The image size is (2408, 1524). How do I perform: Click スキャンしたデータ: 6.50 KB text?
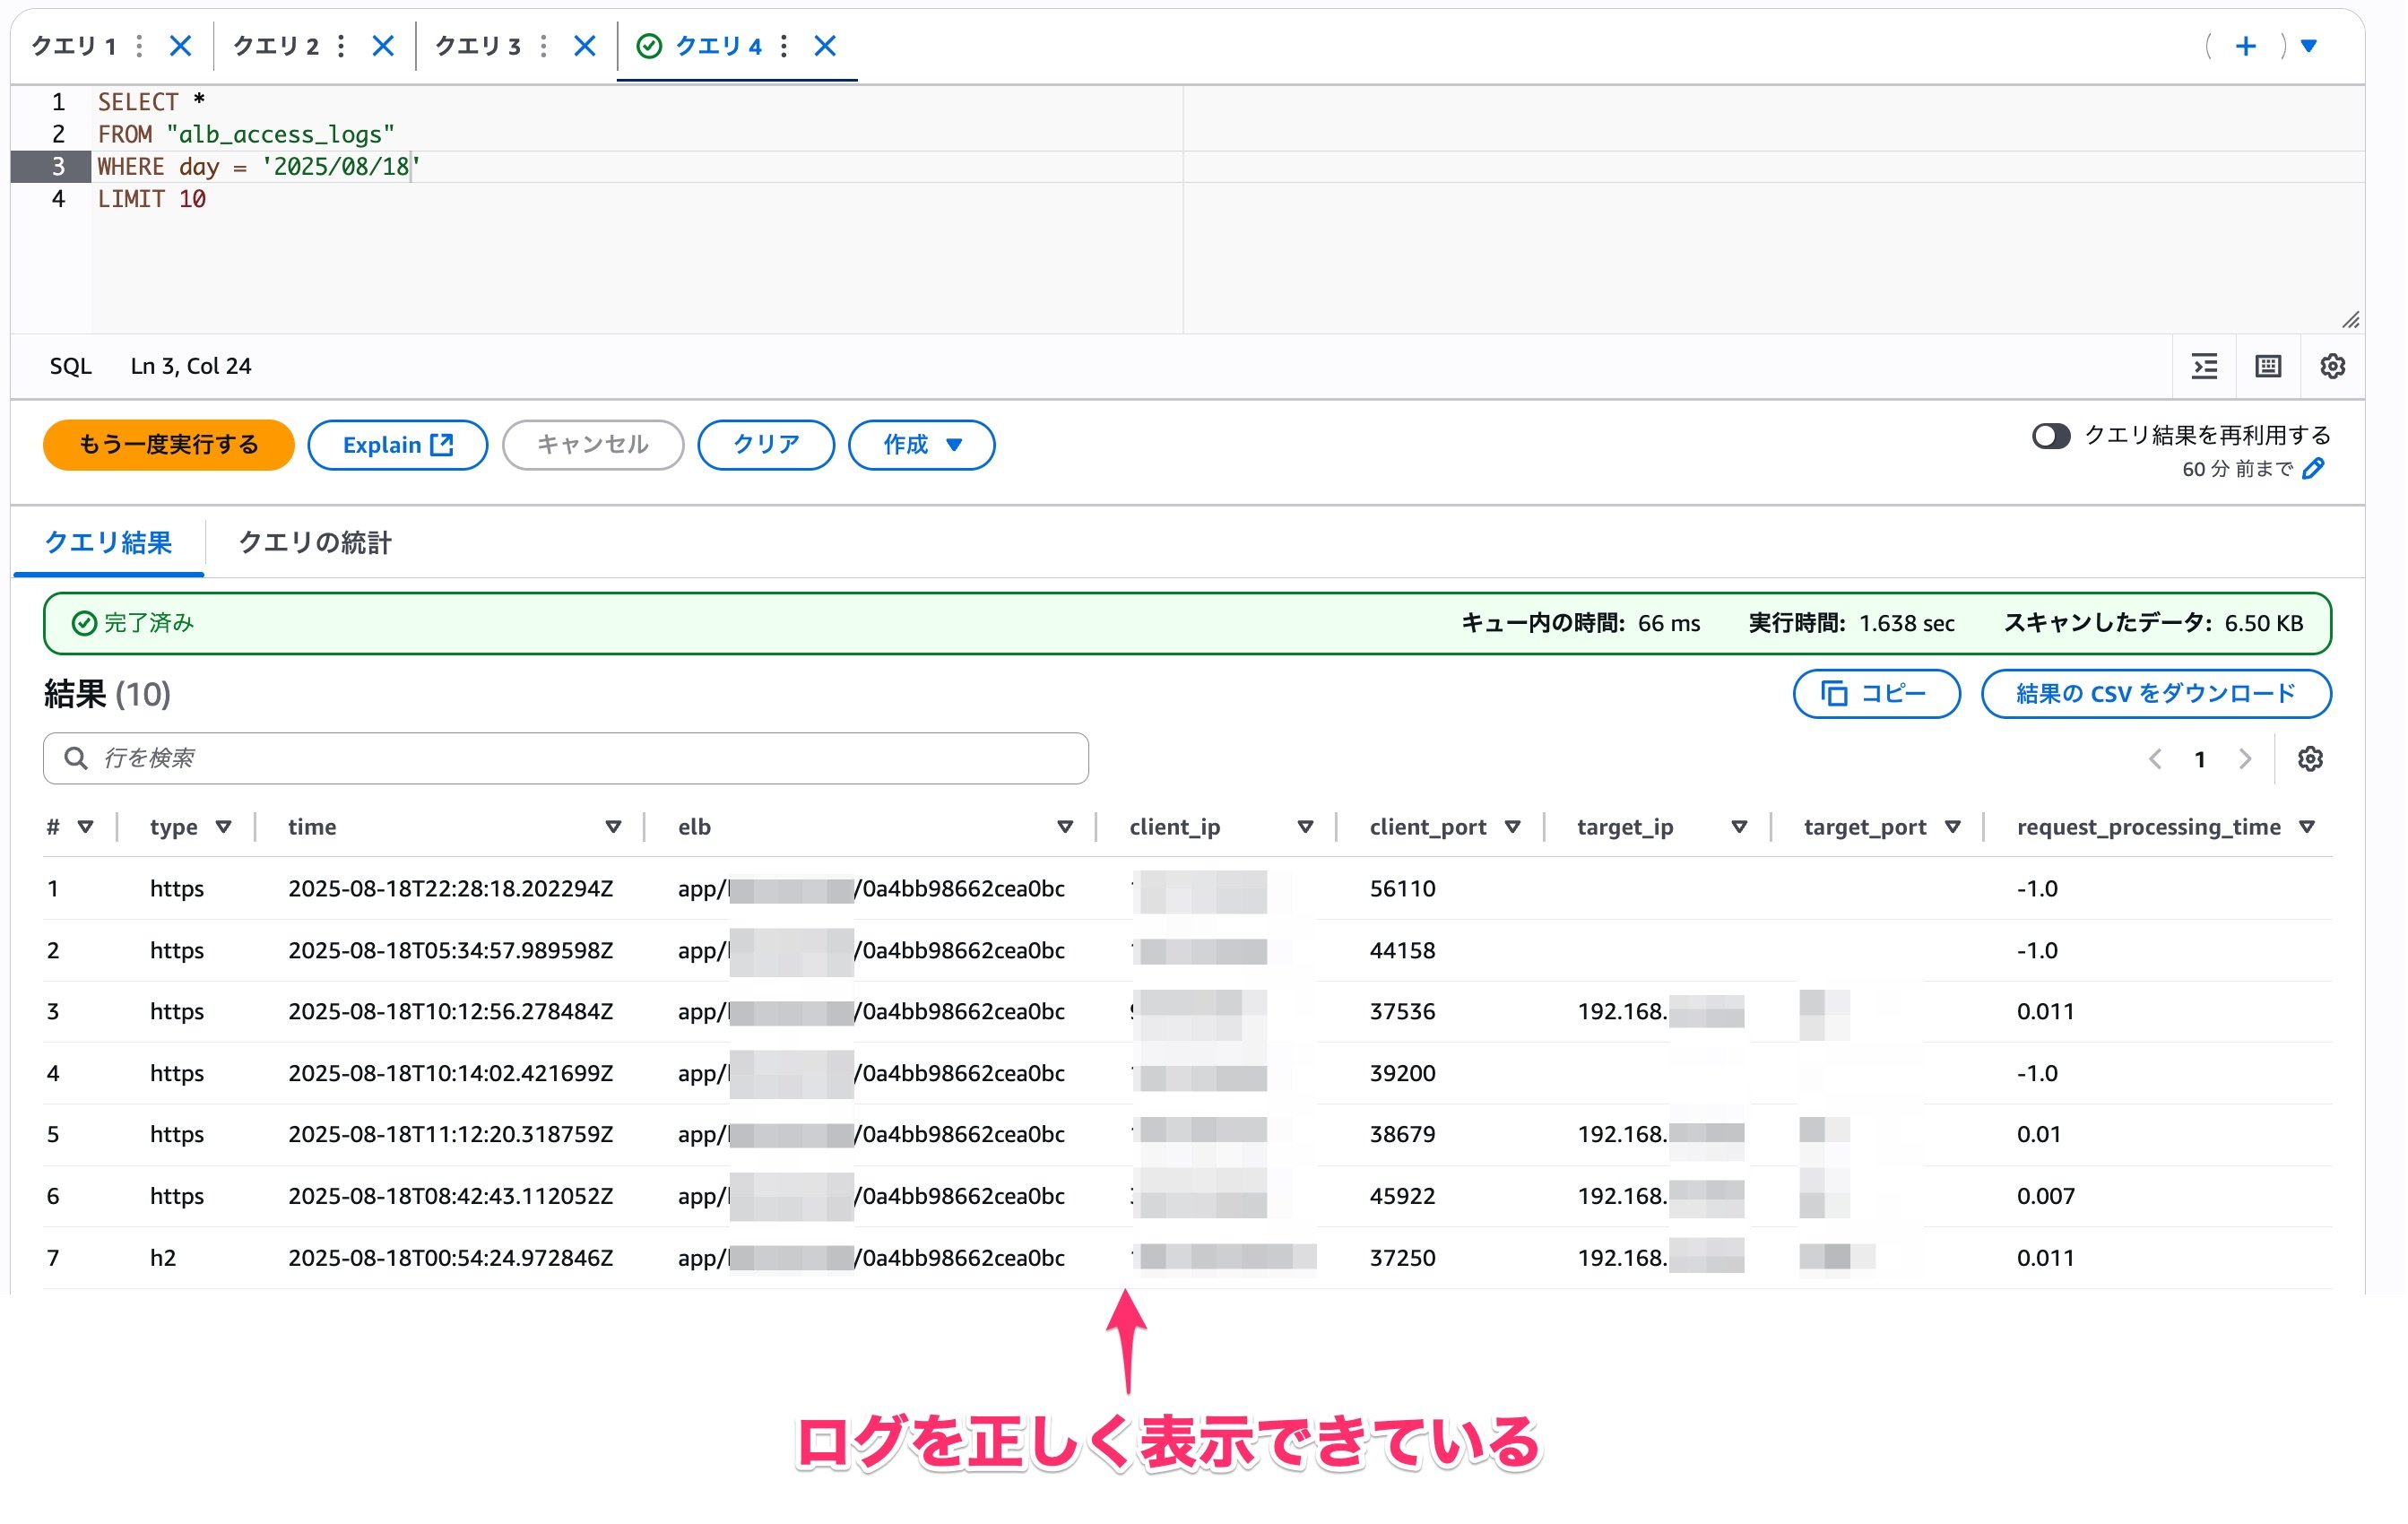[x=2153, y=623]
